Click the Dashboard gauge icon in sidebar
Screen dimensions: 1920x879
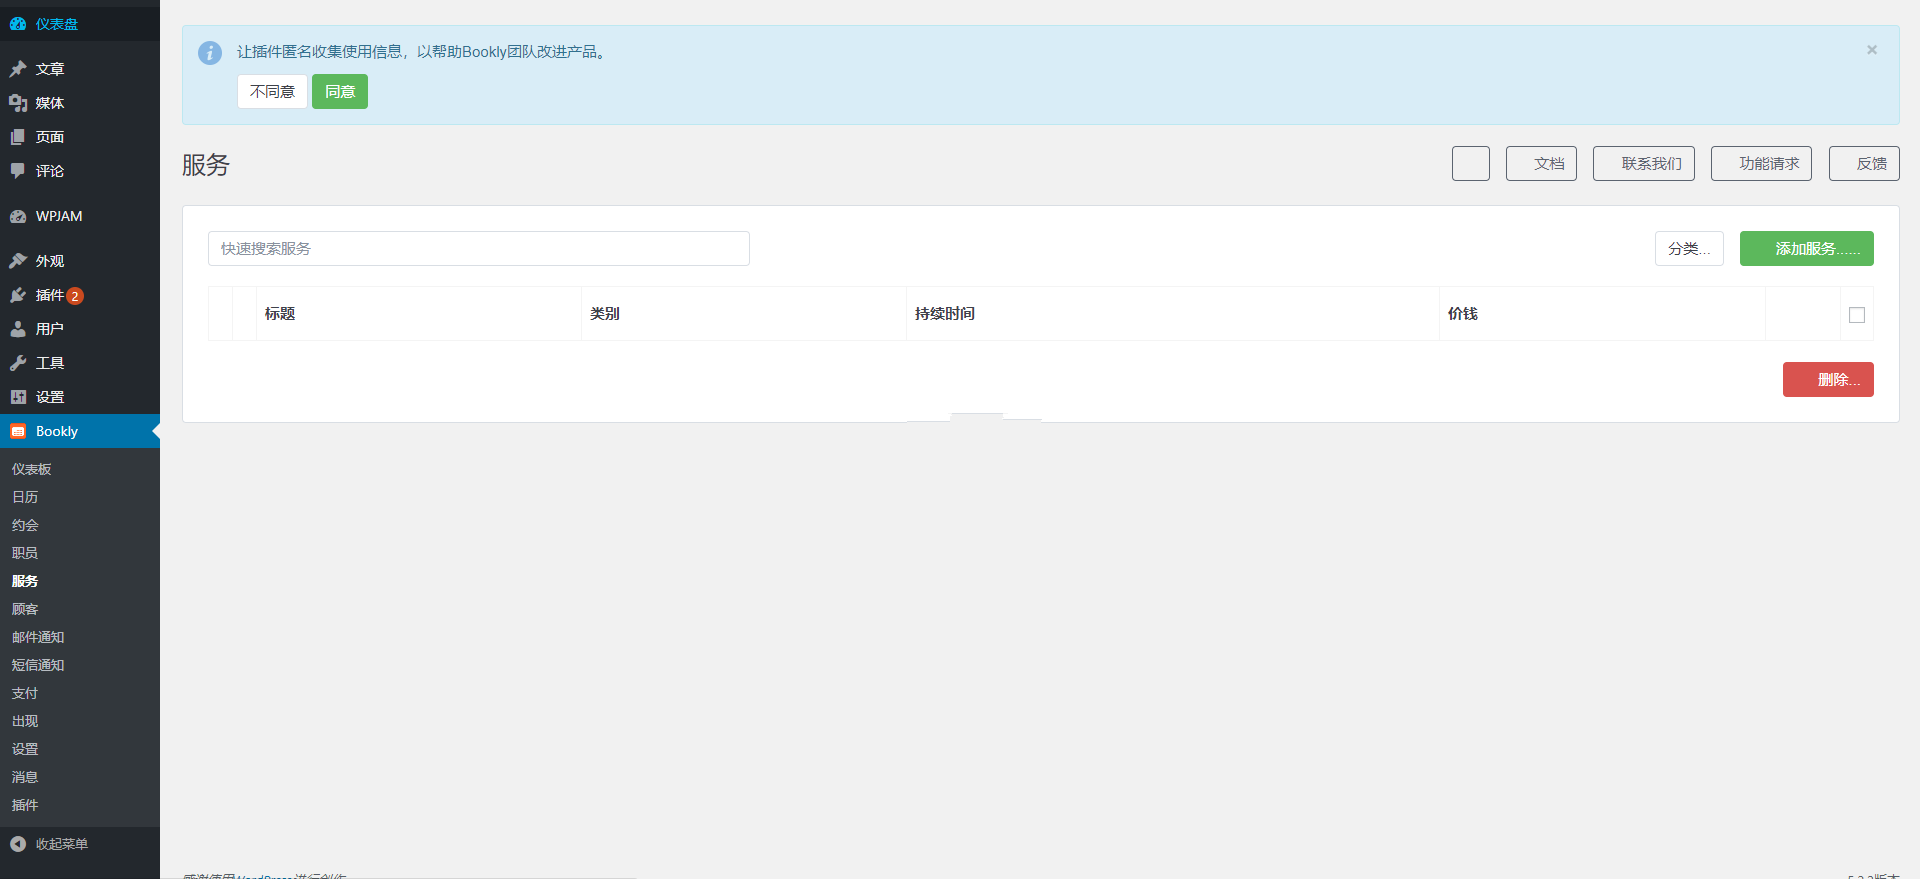point(18,24)
